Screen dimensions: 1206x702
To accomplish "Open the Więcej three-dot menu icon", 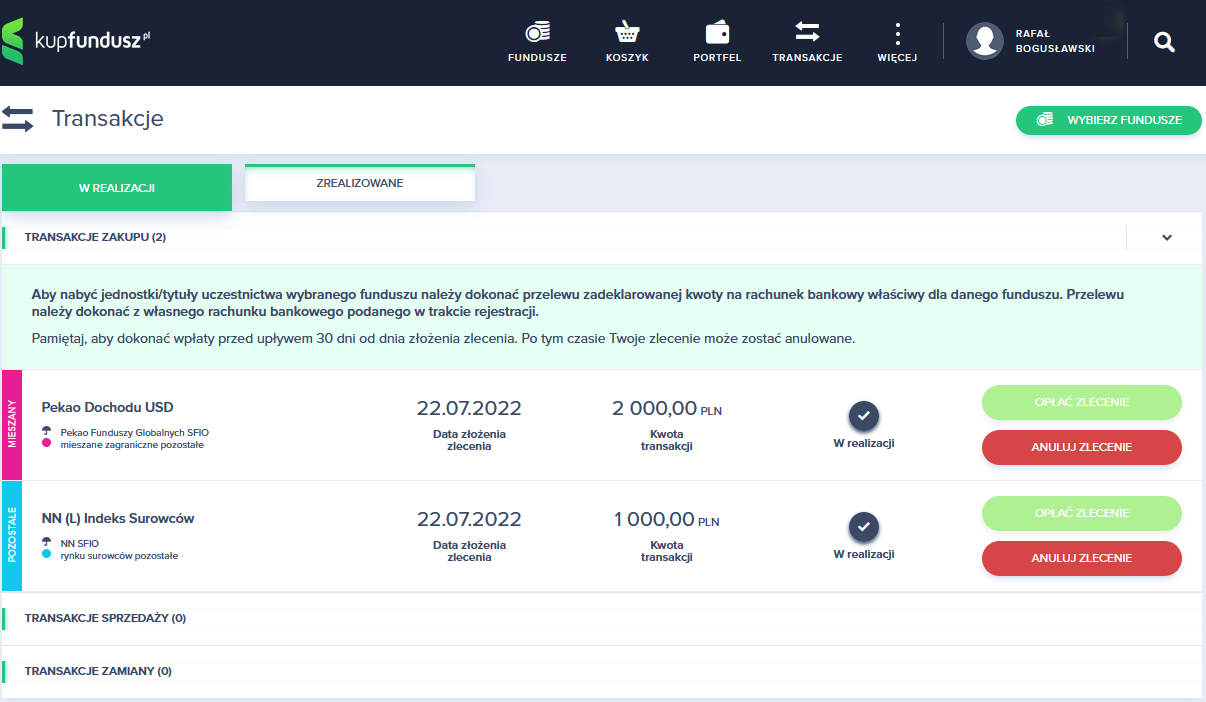I will (897, 32).
